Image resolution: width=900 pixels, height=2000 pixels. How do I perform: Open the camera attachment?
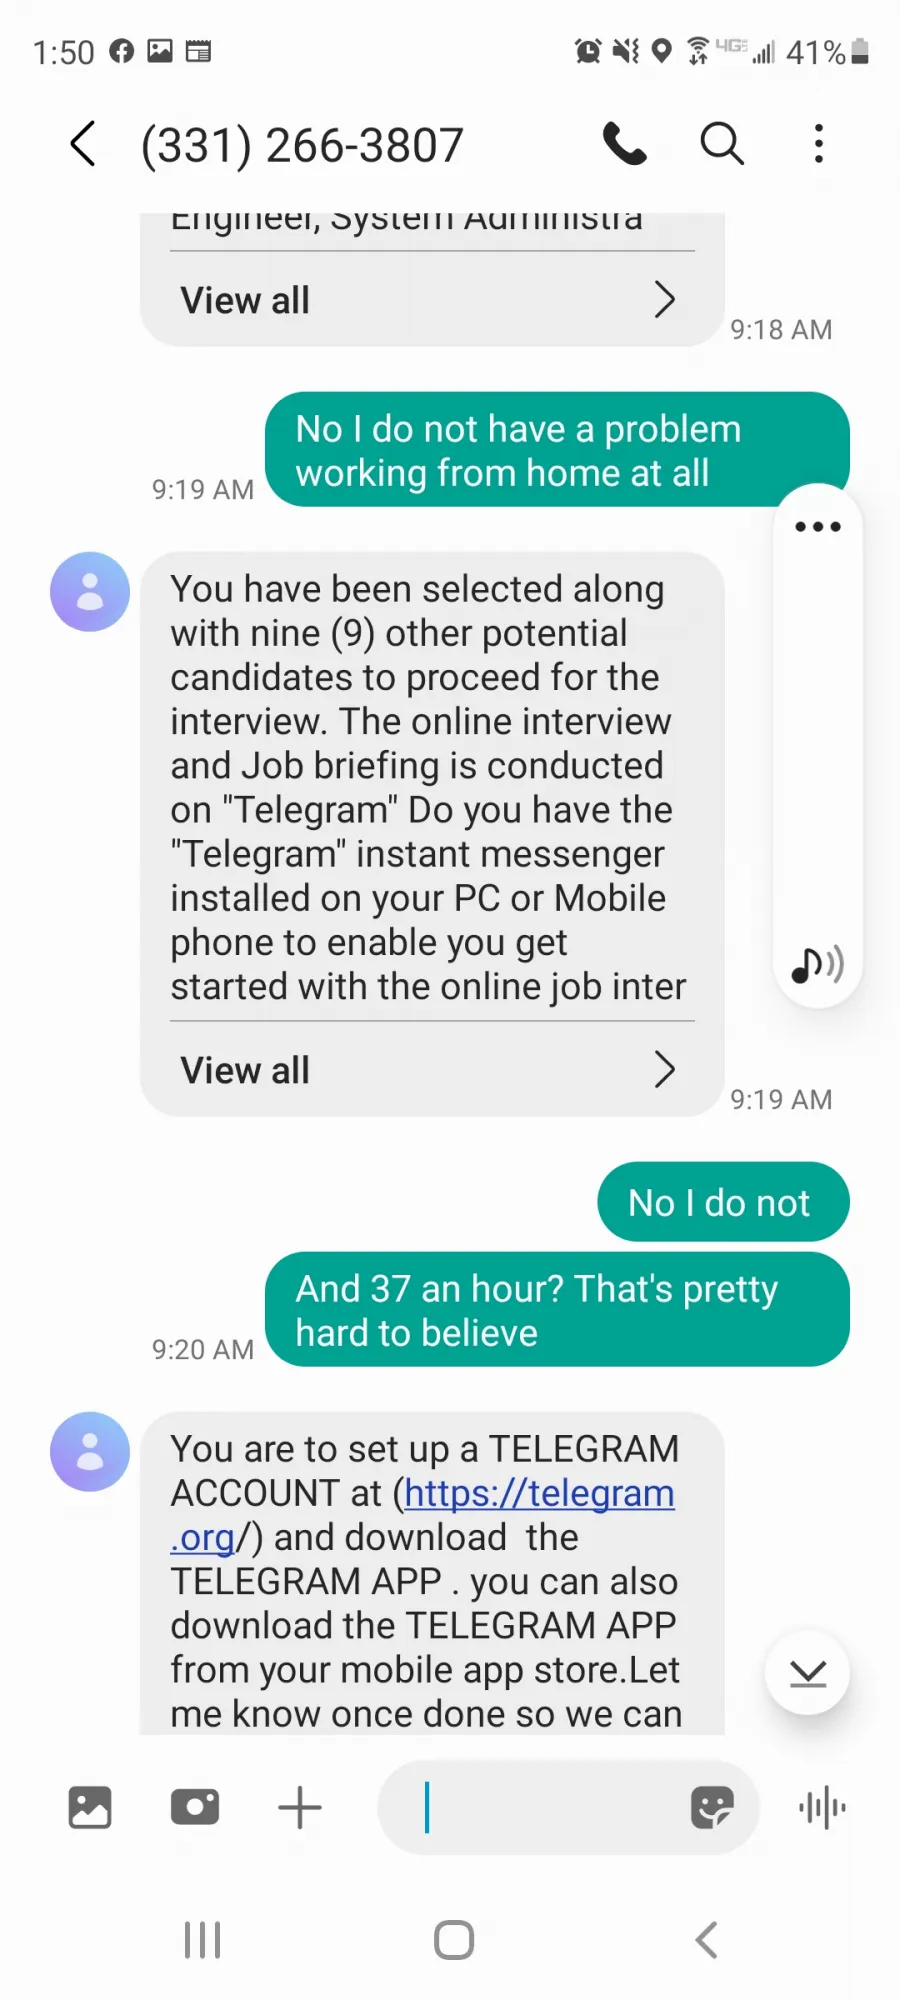pyautogui.click(x=195, y=1807)
